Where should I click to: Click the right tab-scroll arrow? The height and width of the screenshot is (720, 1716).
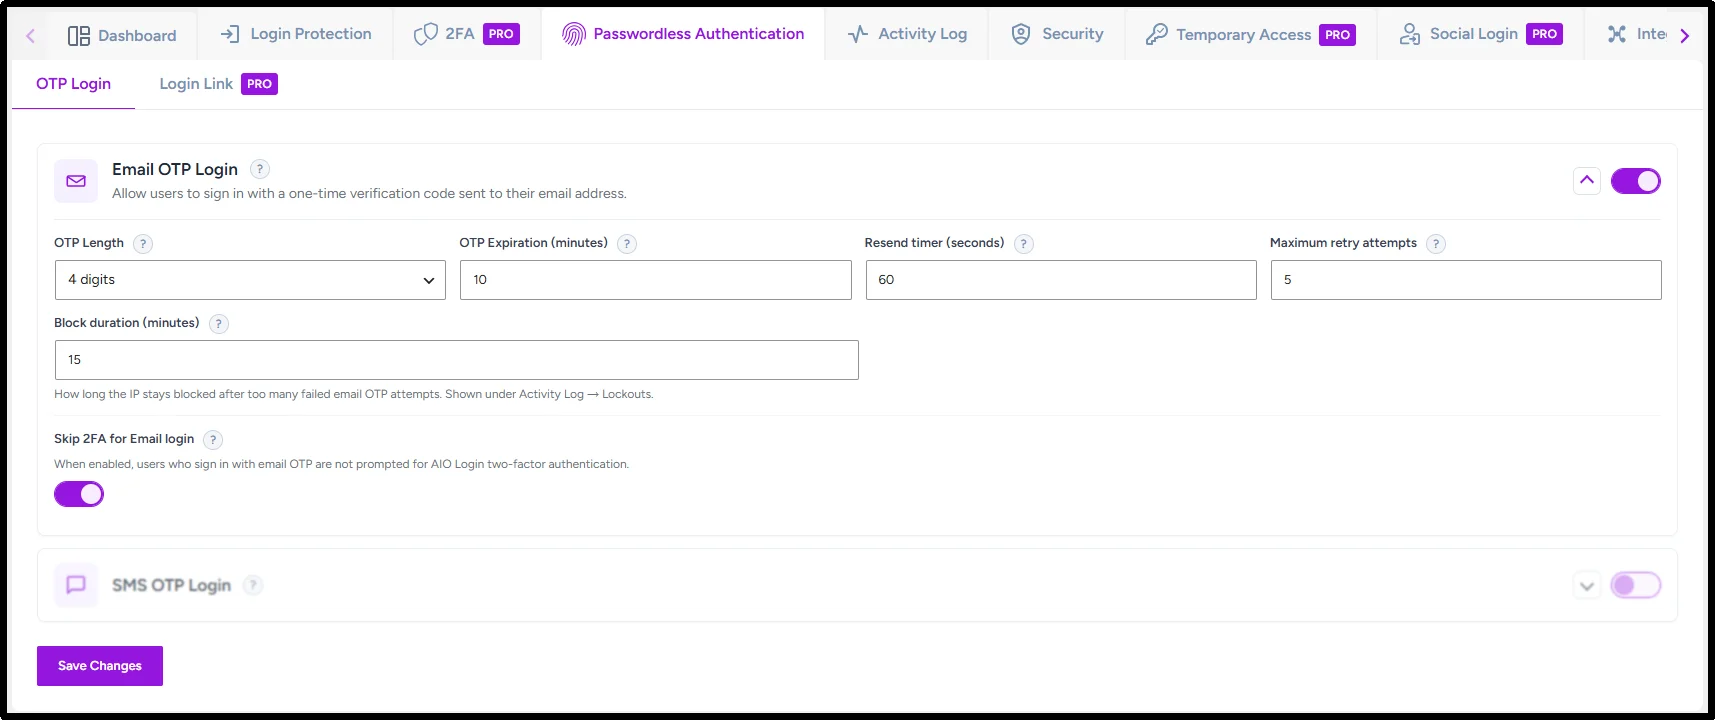pyautogui.click(x=1685, y=36)
